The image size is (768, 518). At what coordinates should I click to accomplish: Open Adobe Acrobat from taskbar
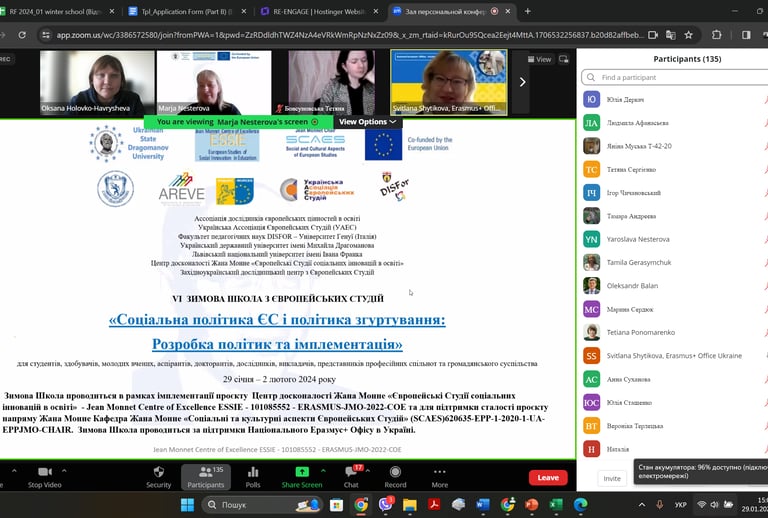click(434, 505)
